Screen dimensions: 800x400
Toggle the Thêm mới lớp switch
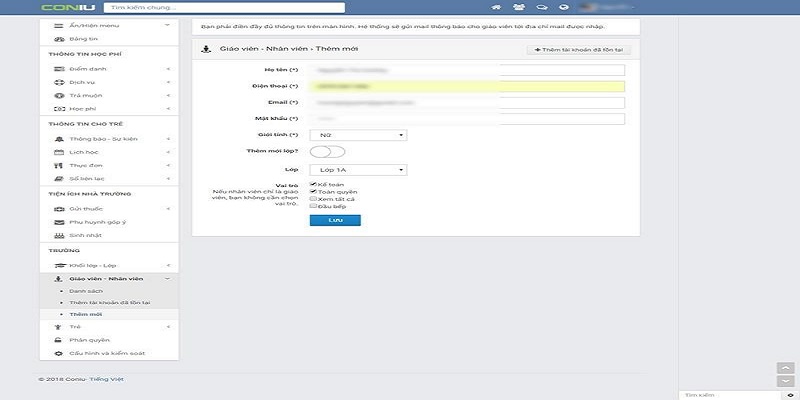coord(327,151)
